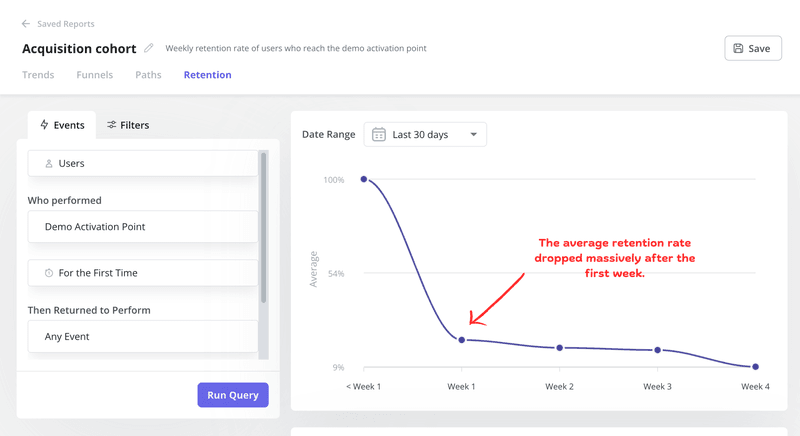Open the Demo Activation Point selector

[x=143, y=227]
